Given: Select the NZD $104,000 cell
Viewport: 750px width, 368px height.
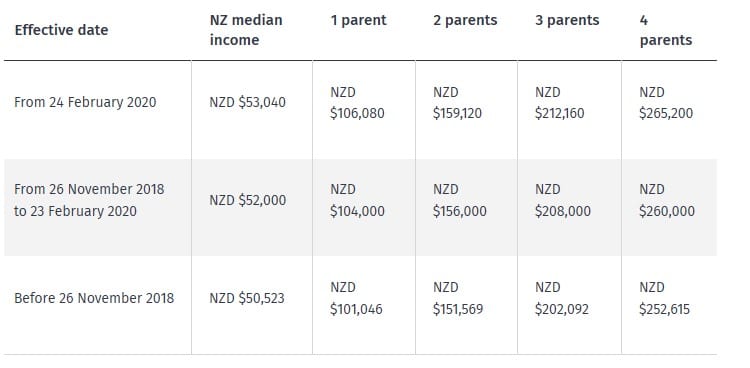Looking at the screenshot, I should click(357, 200).
